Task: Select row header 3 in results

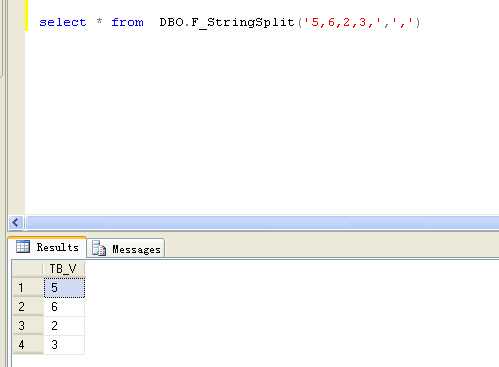Action: point(28,326)
